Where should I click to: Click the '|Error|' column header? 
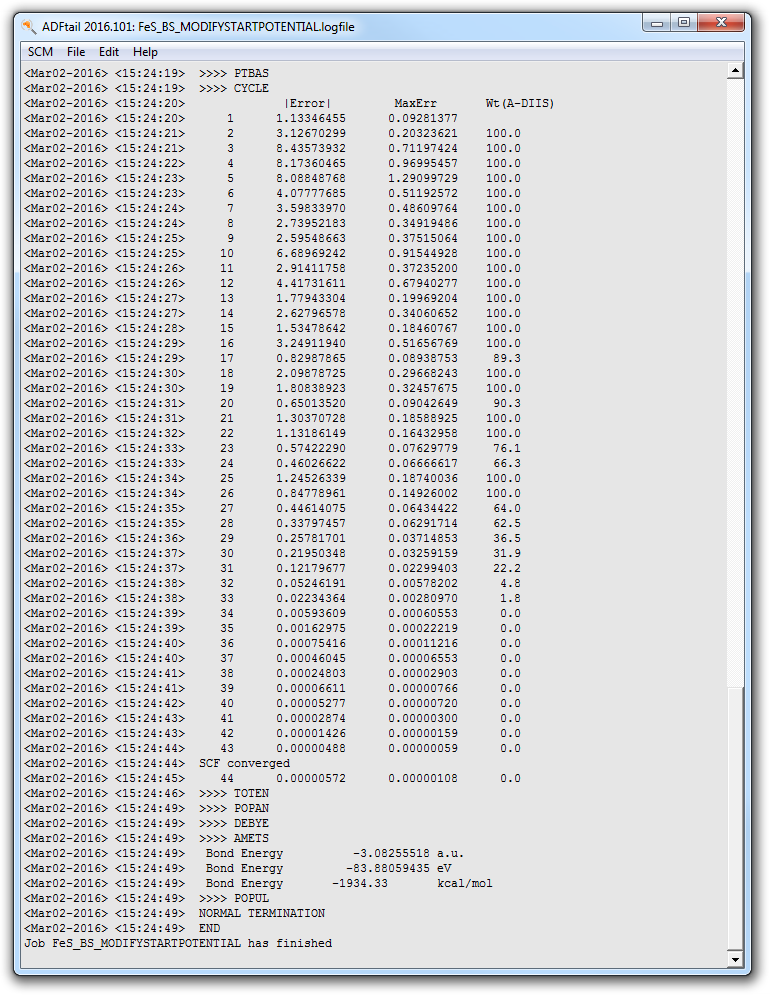[307, 103]
